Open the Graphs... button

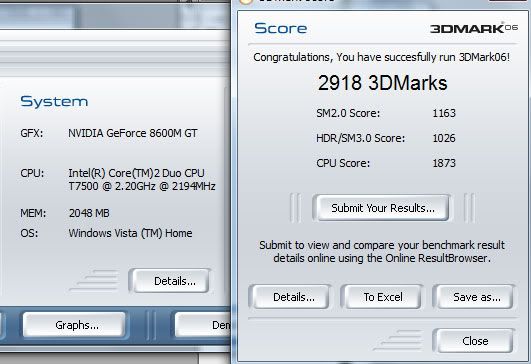[75, 325]
